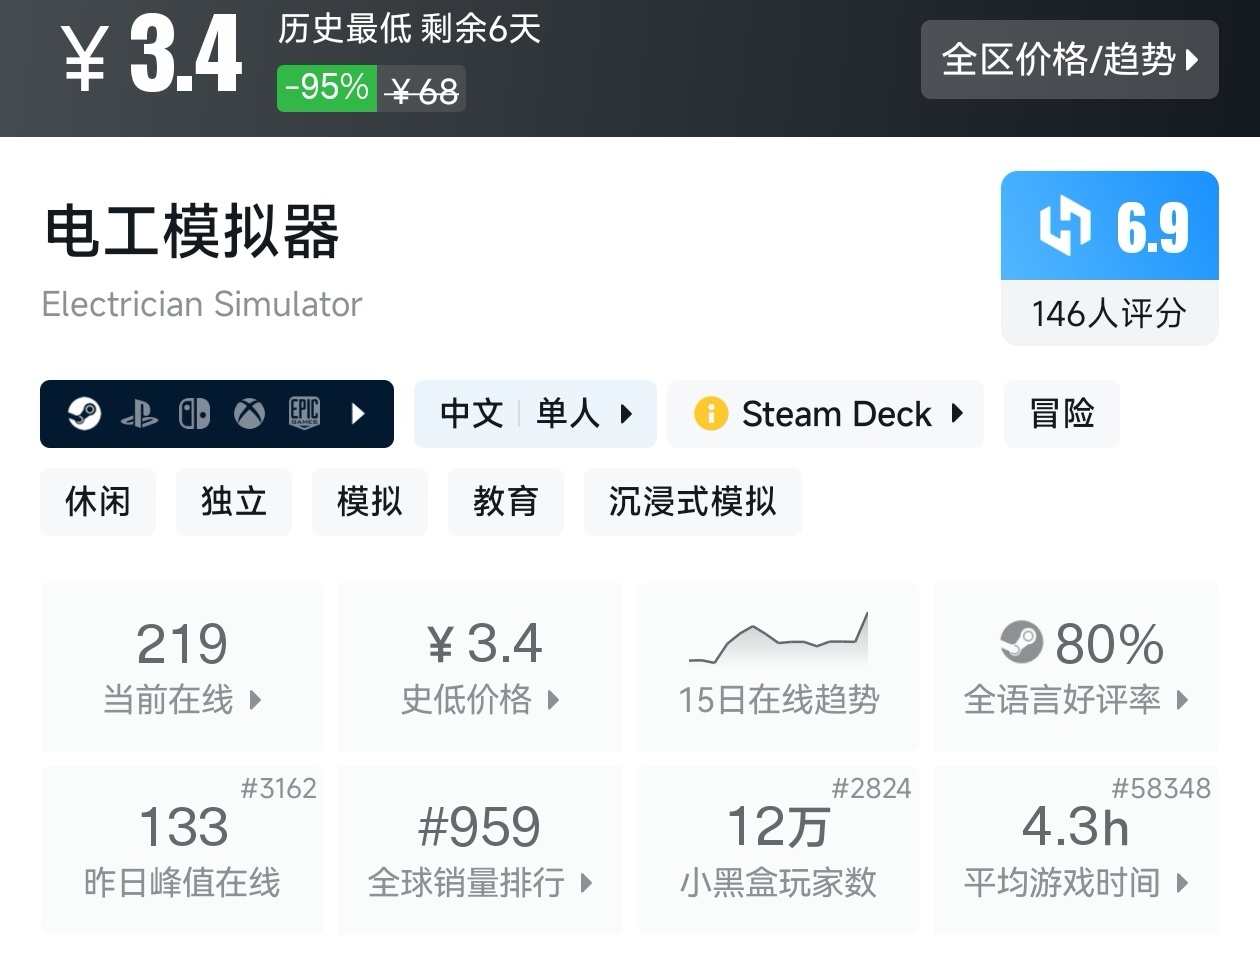Viewport: 1260px width, 962px height.
Task: Select the 冒险 genre tag
Action: (1061, 414)
